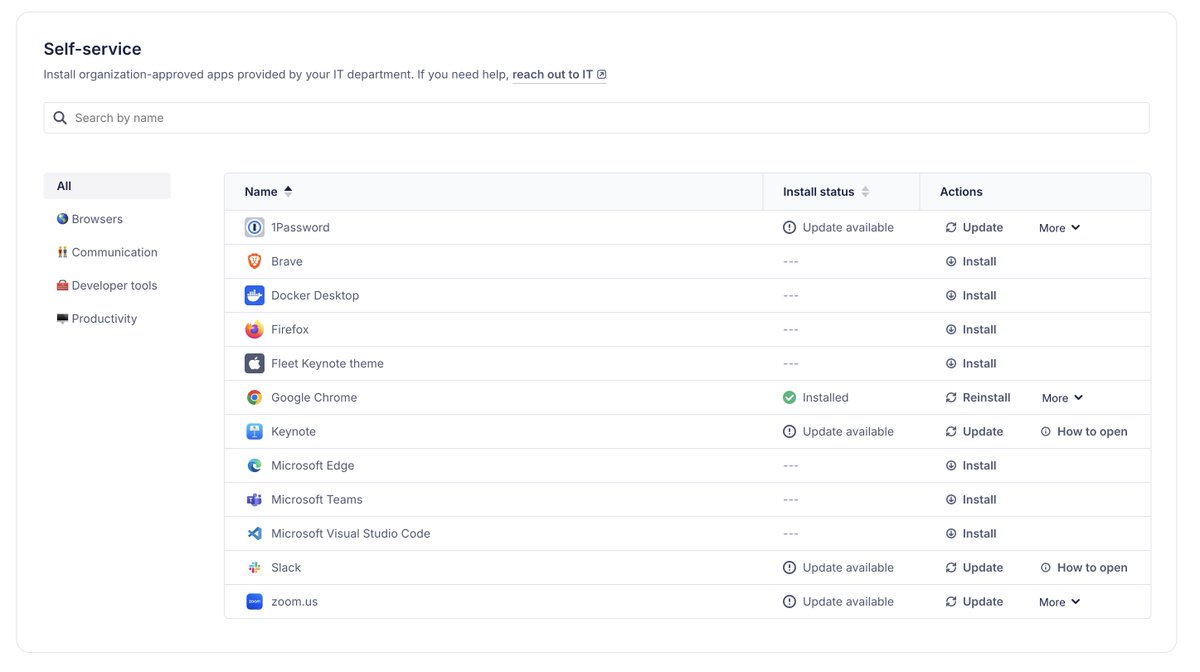The image size is (1200, 672).
Task: Click the Self-service heading
Action: (93, 49)
